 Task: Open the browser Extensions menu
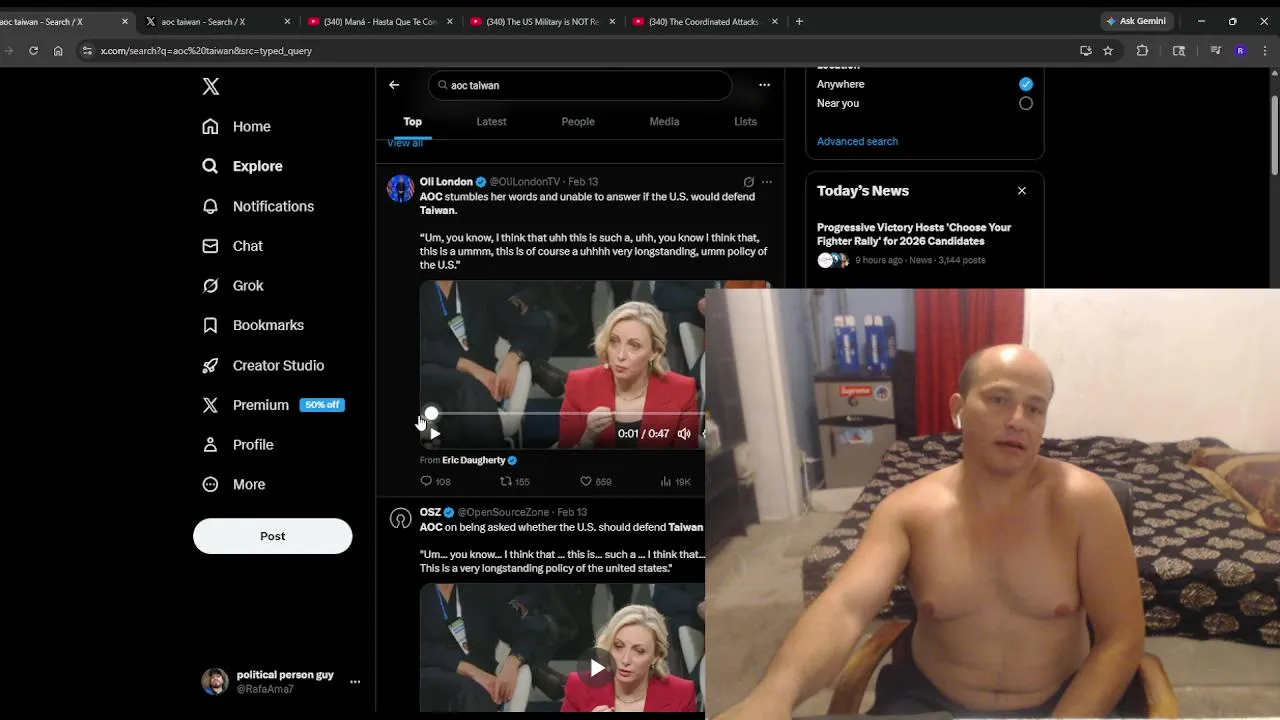tap(1142, 51)
